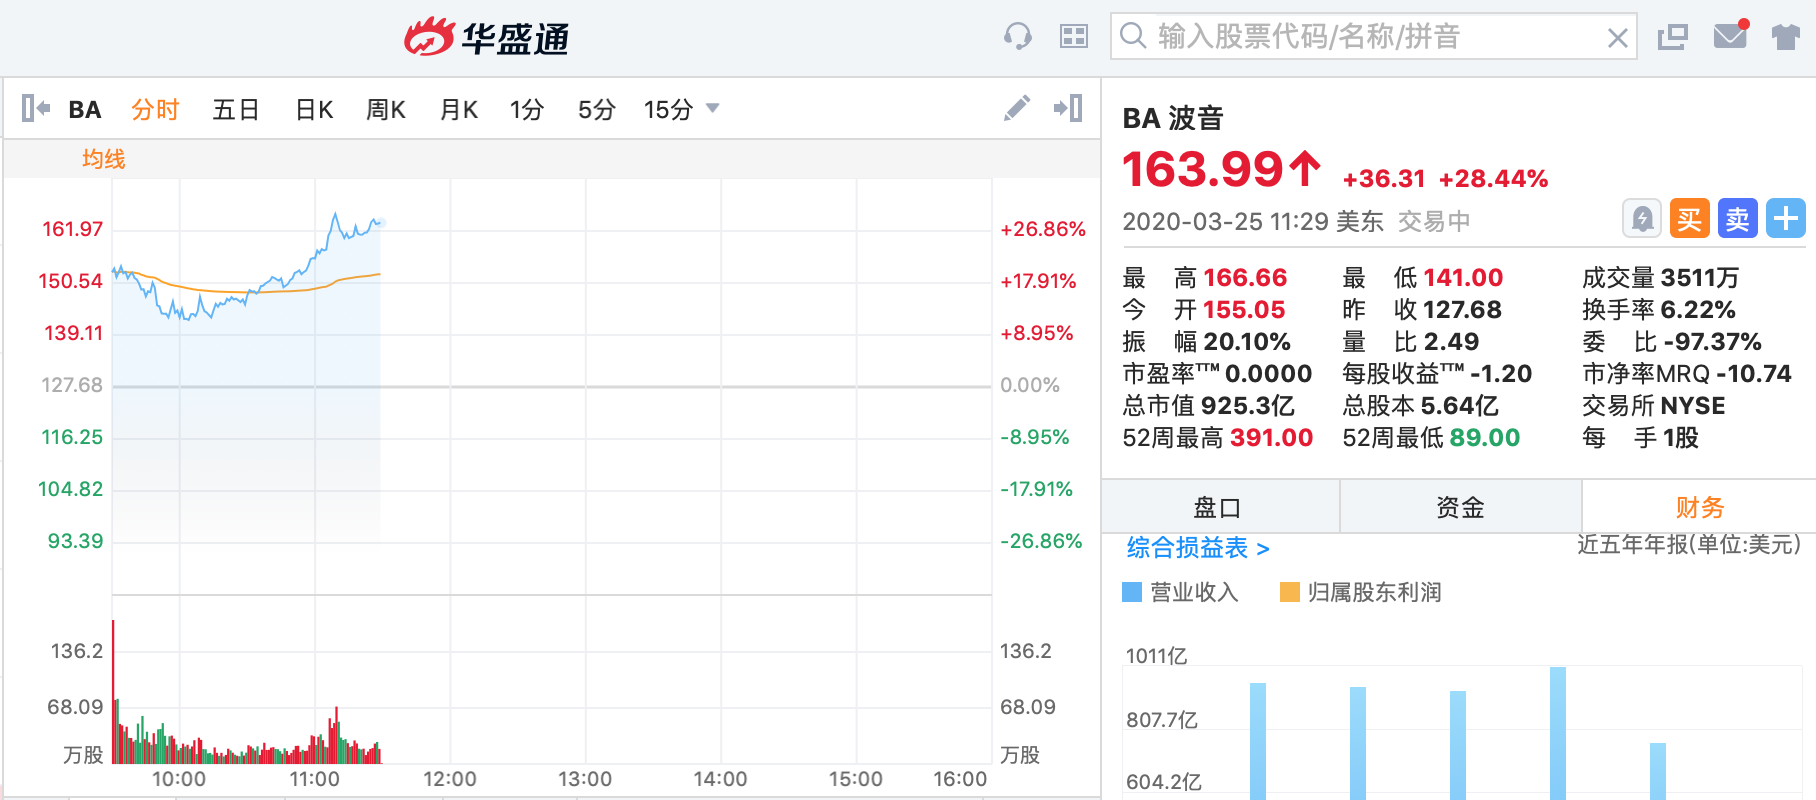The width and height of the screenshot is (1816, 800).
Task: Click the pop-out window icon
Action: pyautogui.click(x=1672, y=37)
